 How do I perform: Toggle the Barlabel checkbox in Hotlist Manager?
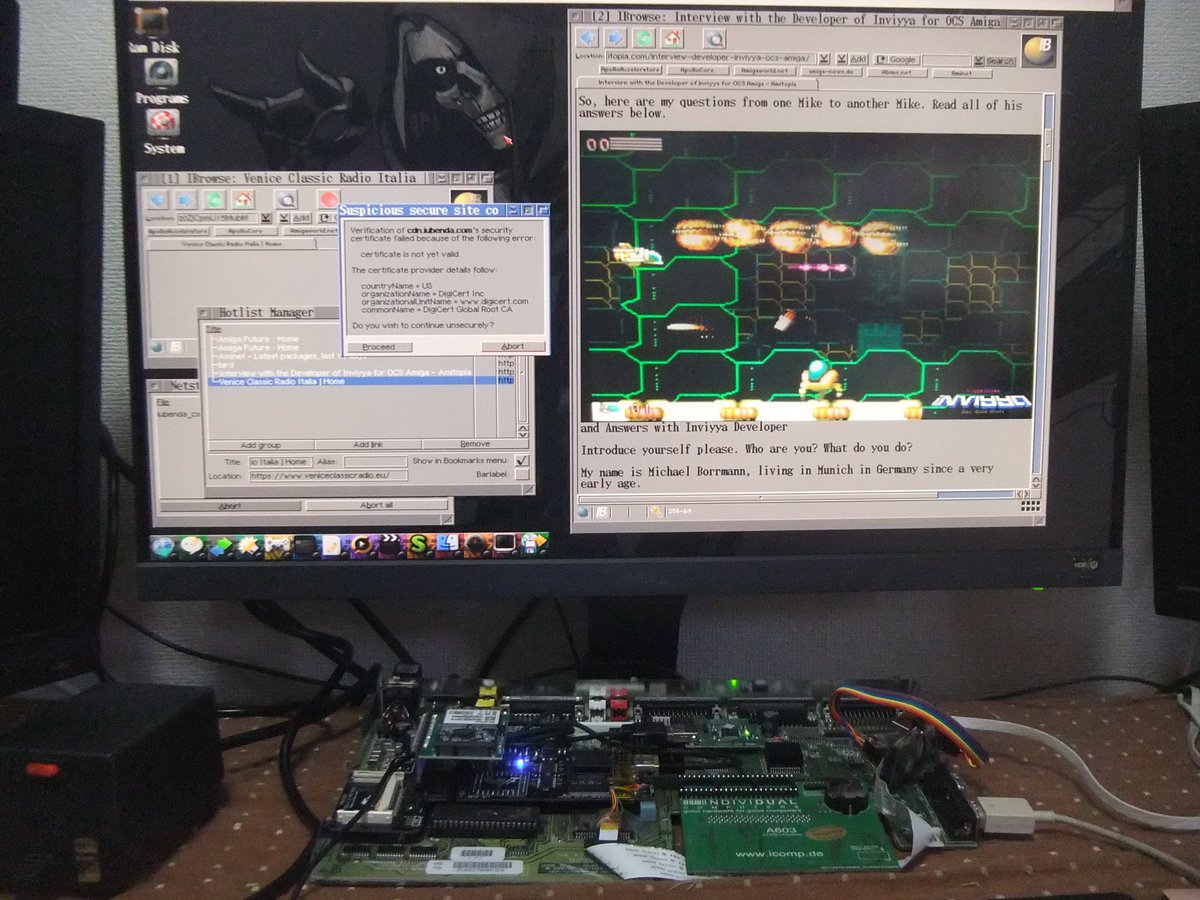pos(521,474)
